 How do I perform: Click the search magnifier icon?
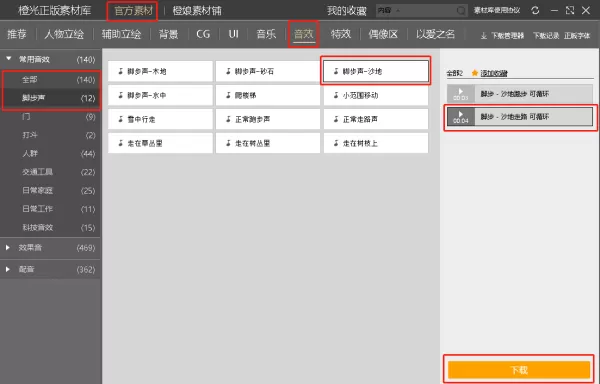(461, 10)
